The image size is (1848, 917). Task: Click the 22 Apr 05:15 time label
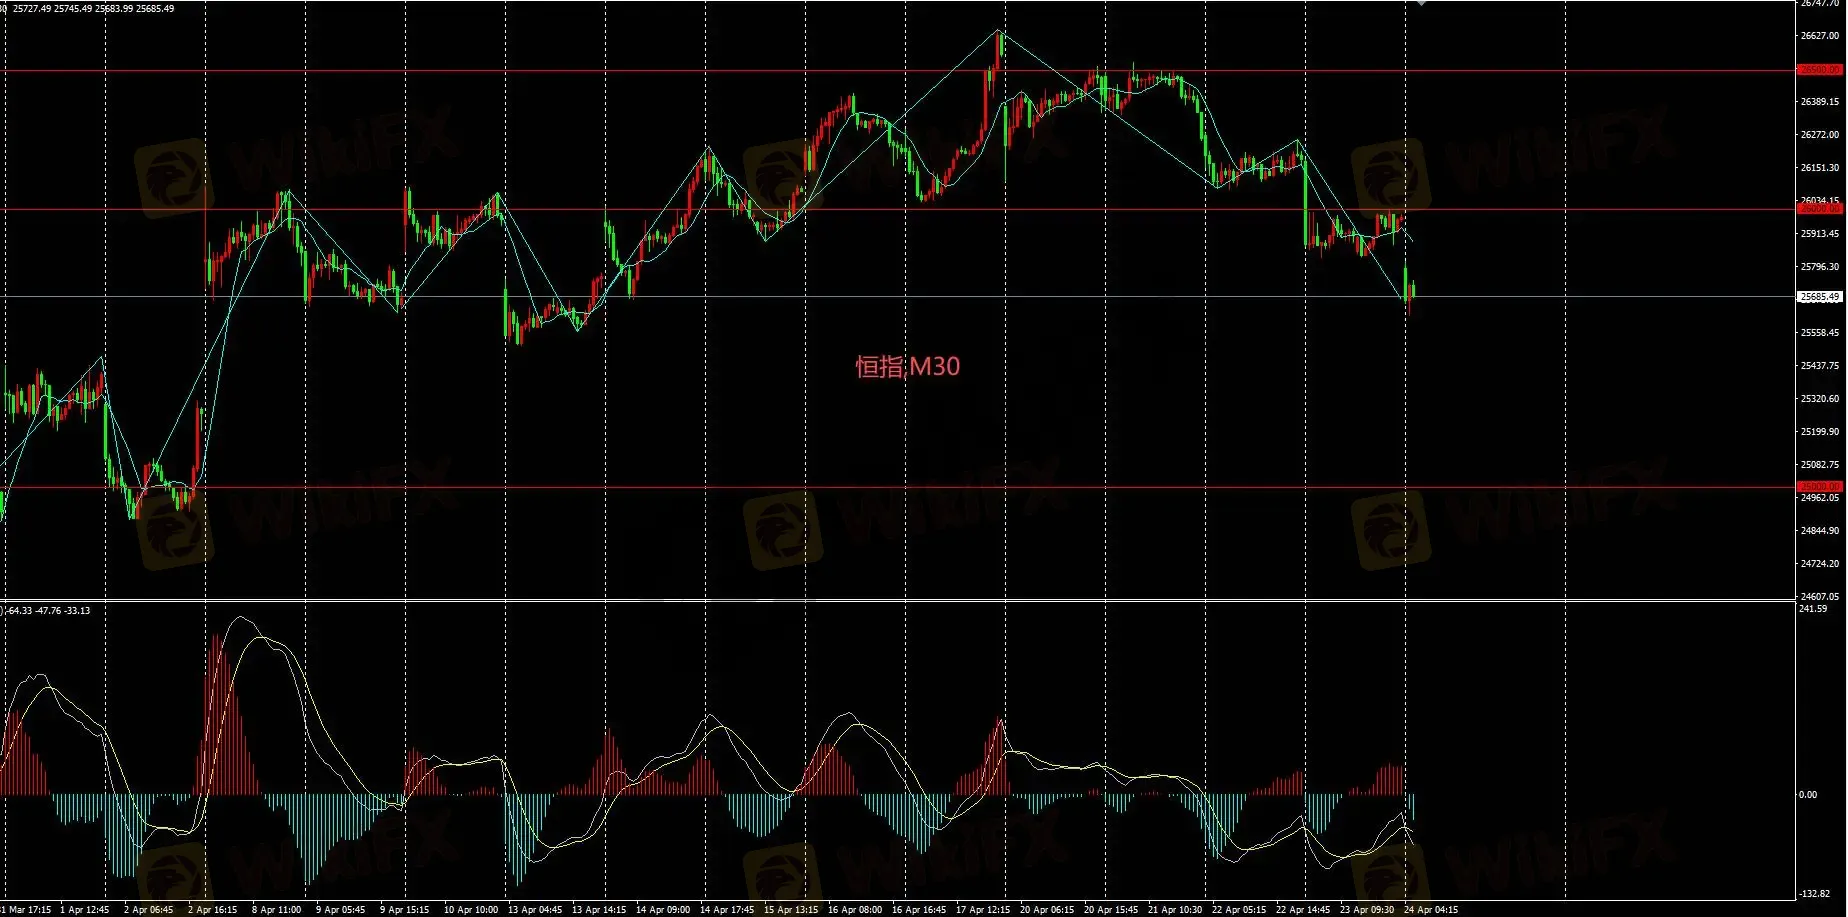(1239, 910)
